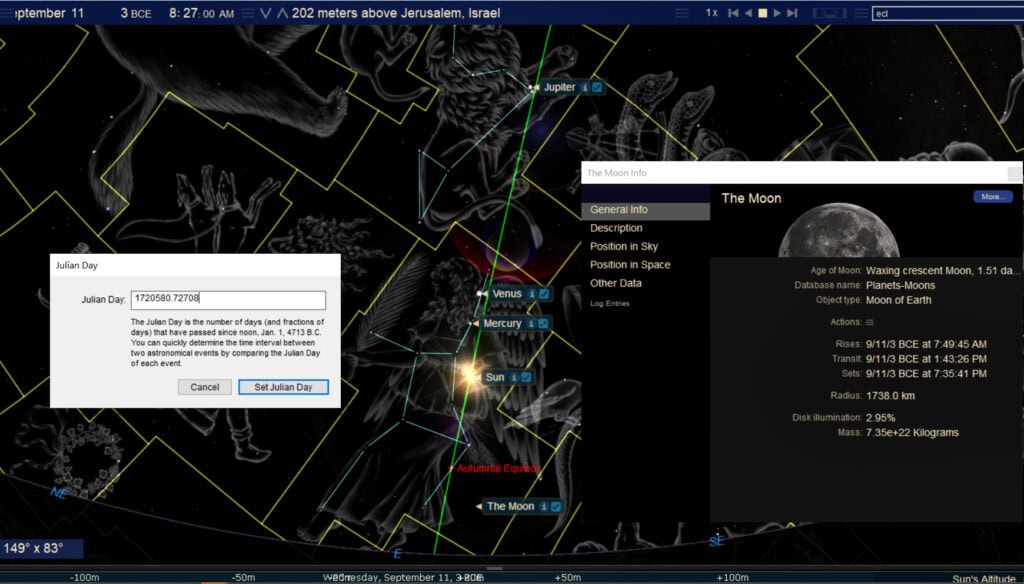Uncheck the Jupiter label checkbox
The image size is (1024, 584).
597,88
